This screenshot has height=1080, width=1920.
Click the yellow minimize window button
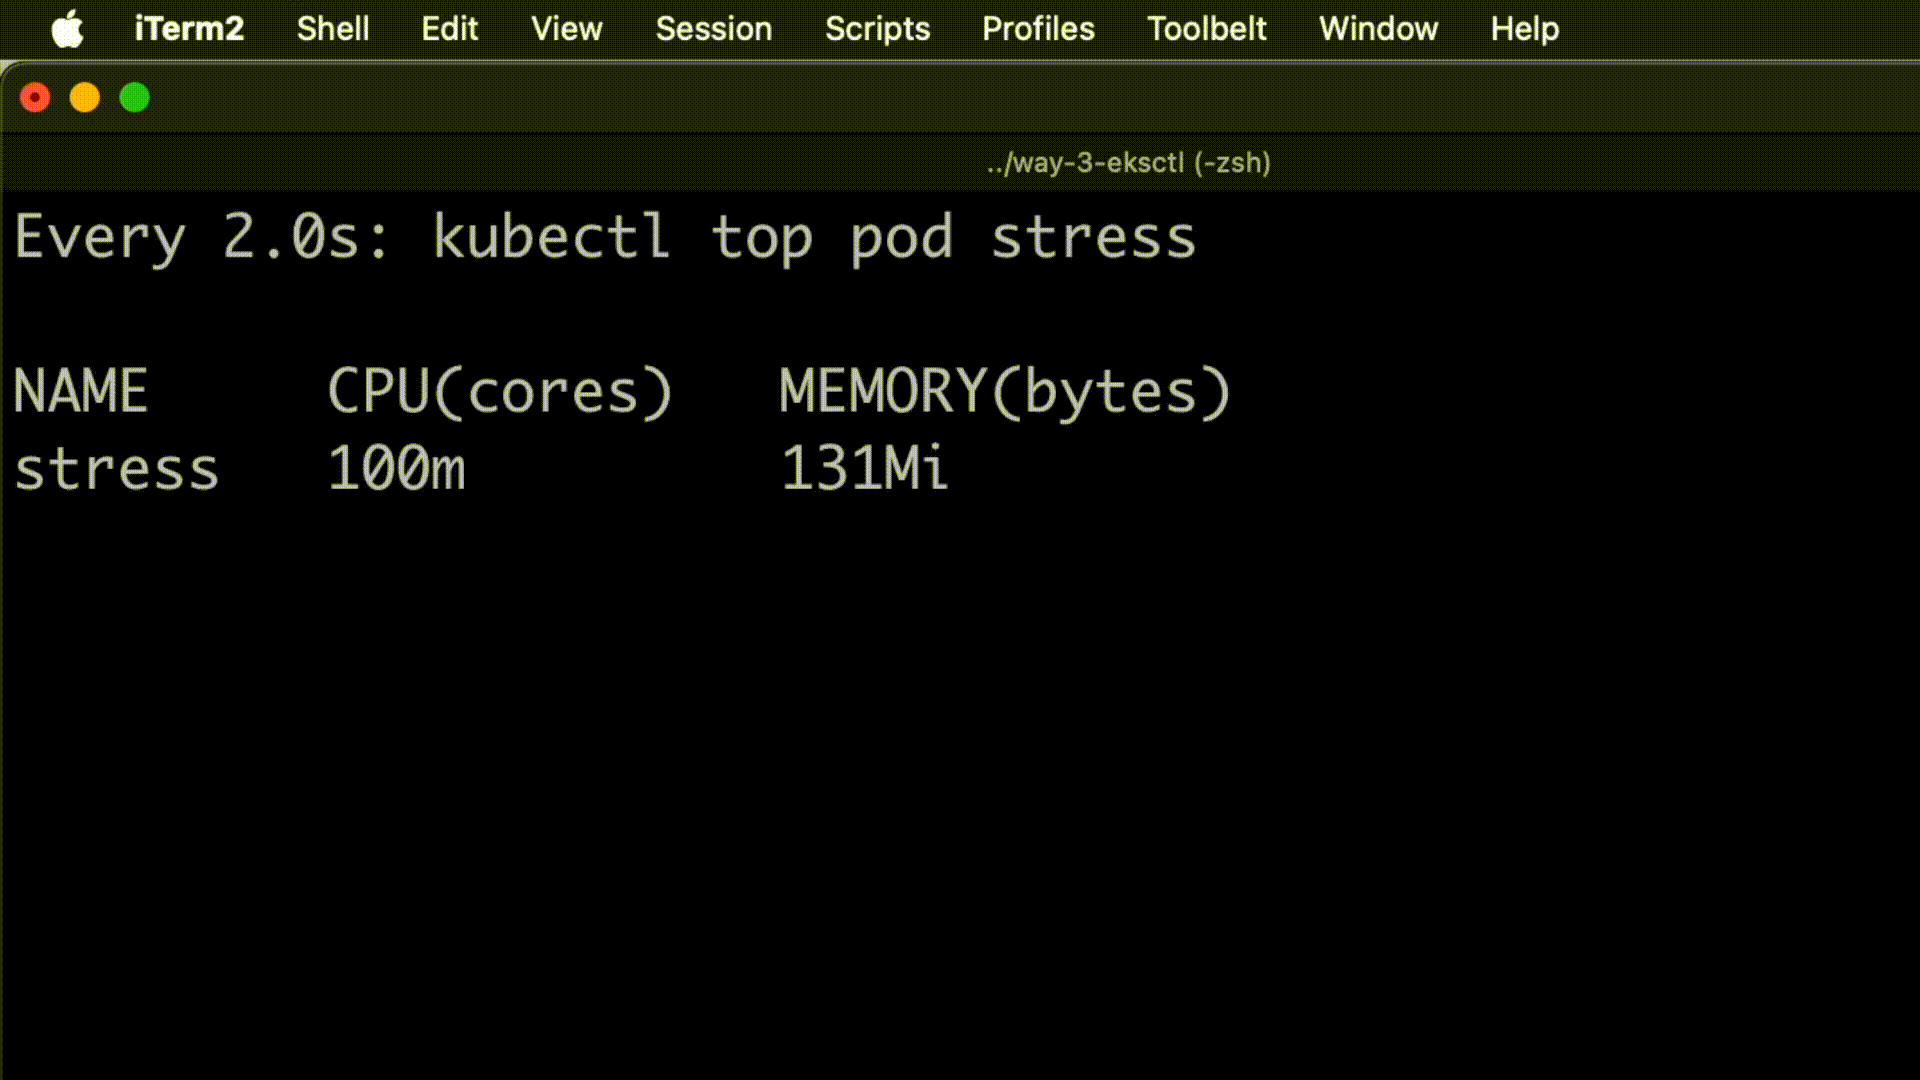coord(85,98)
